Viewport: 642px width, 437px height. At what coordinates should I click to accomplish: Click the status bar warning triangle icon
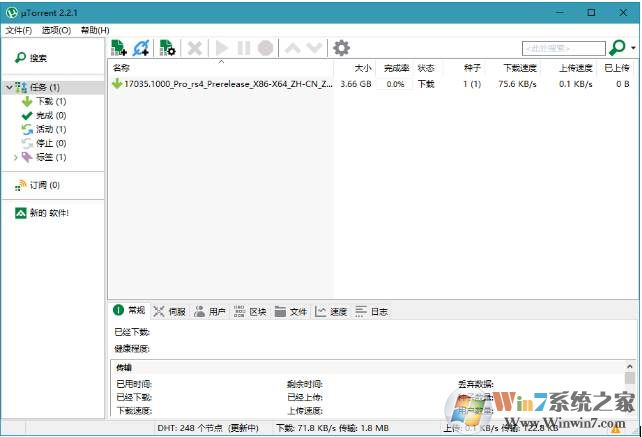click(x=615, y=429)
